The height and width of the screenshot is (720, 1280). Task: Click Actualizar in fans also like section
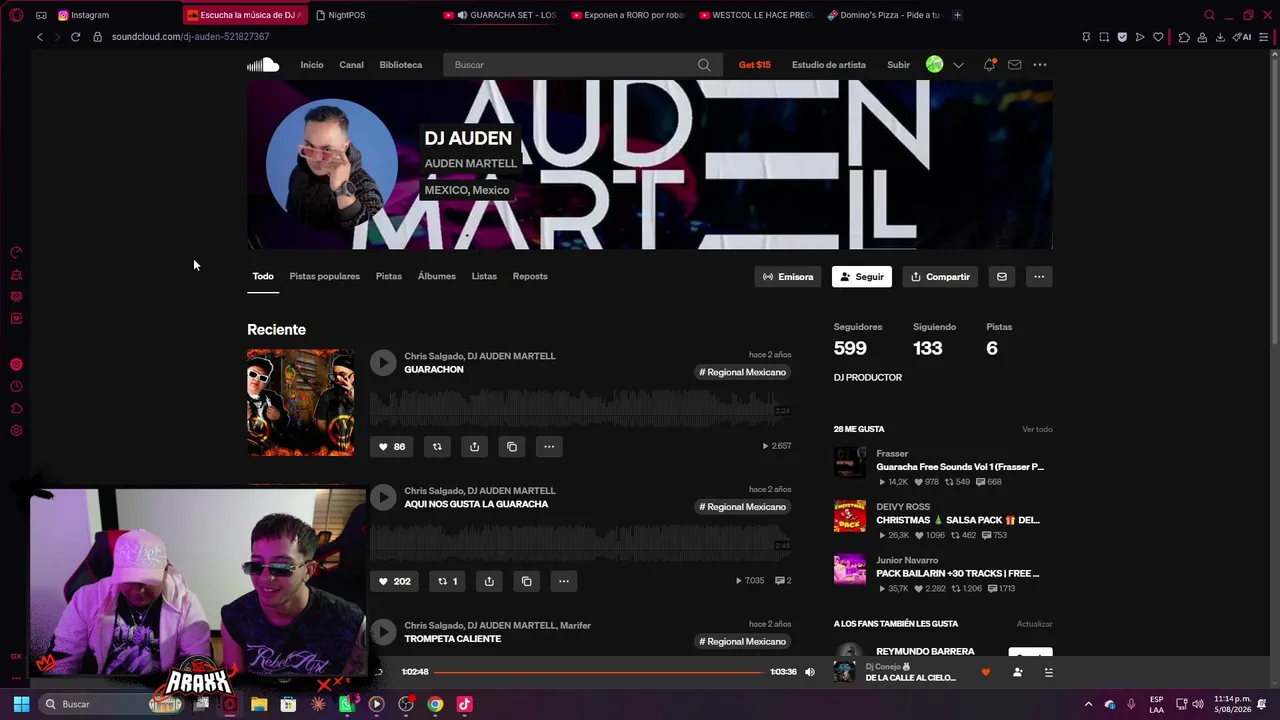(1035, 624)
